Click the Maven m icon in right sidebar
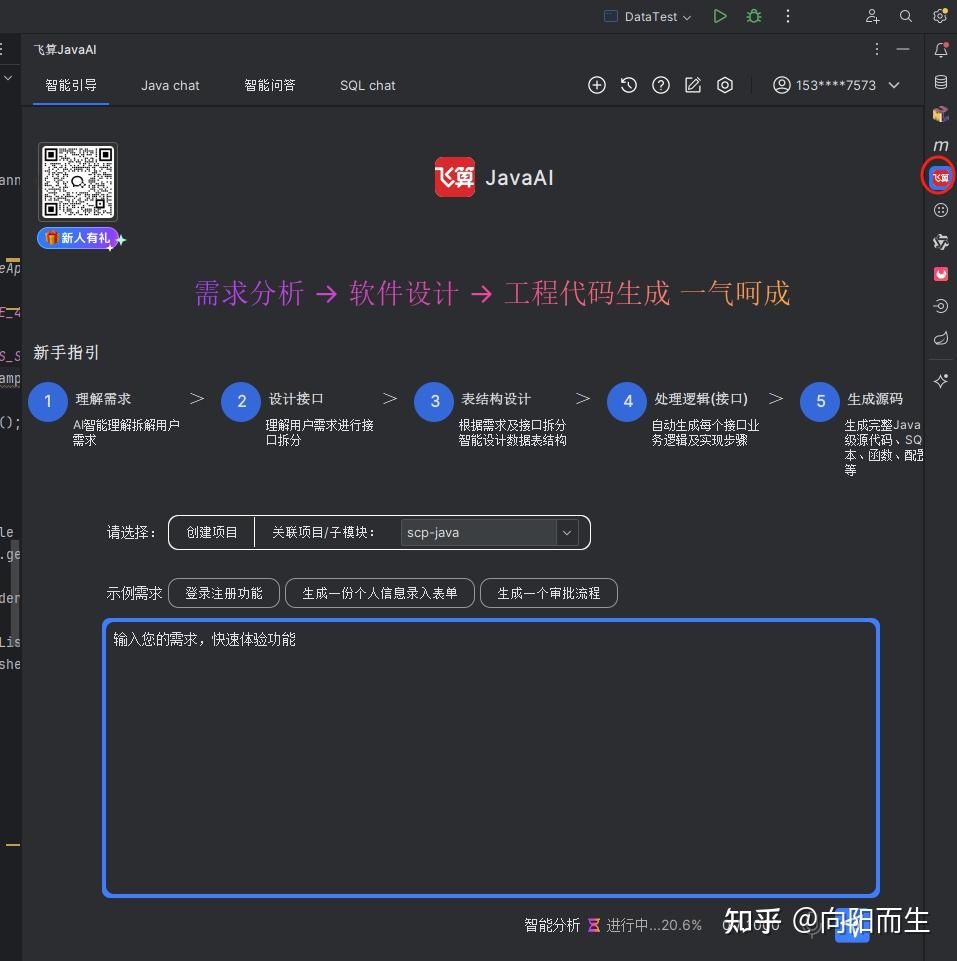 [x=939, y=145]
